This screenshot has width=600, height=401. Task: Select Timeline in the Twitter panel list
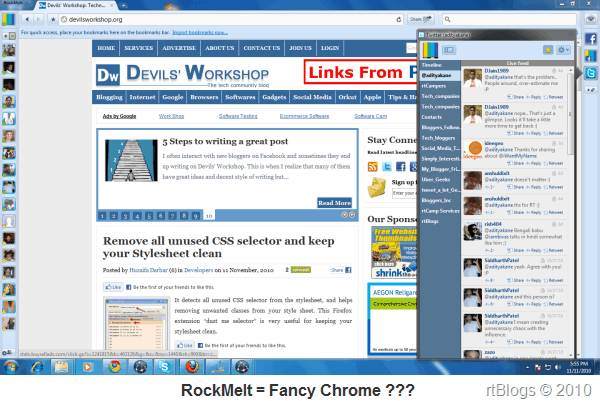[440, 65]
